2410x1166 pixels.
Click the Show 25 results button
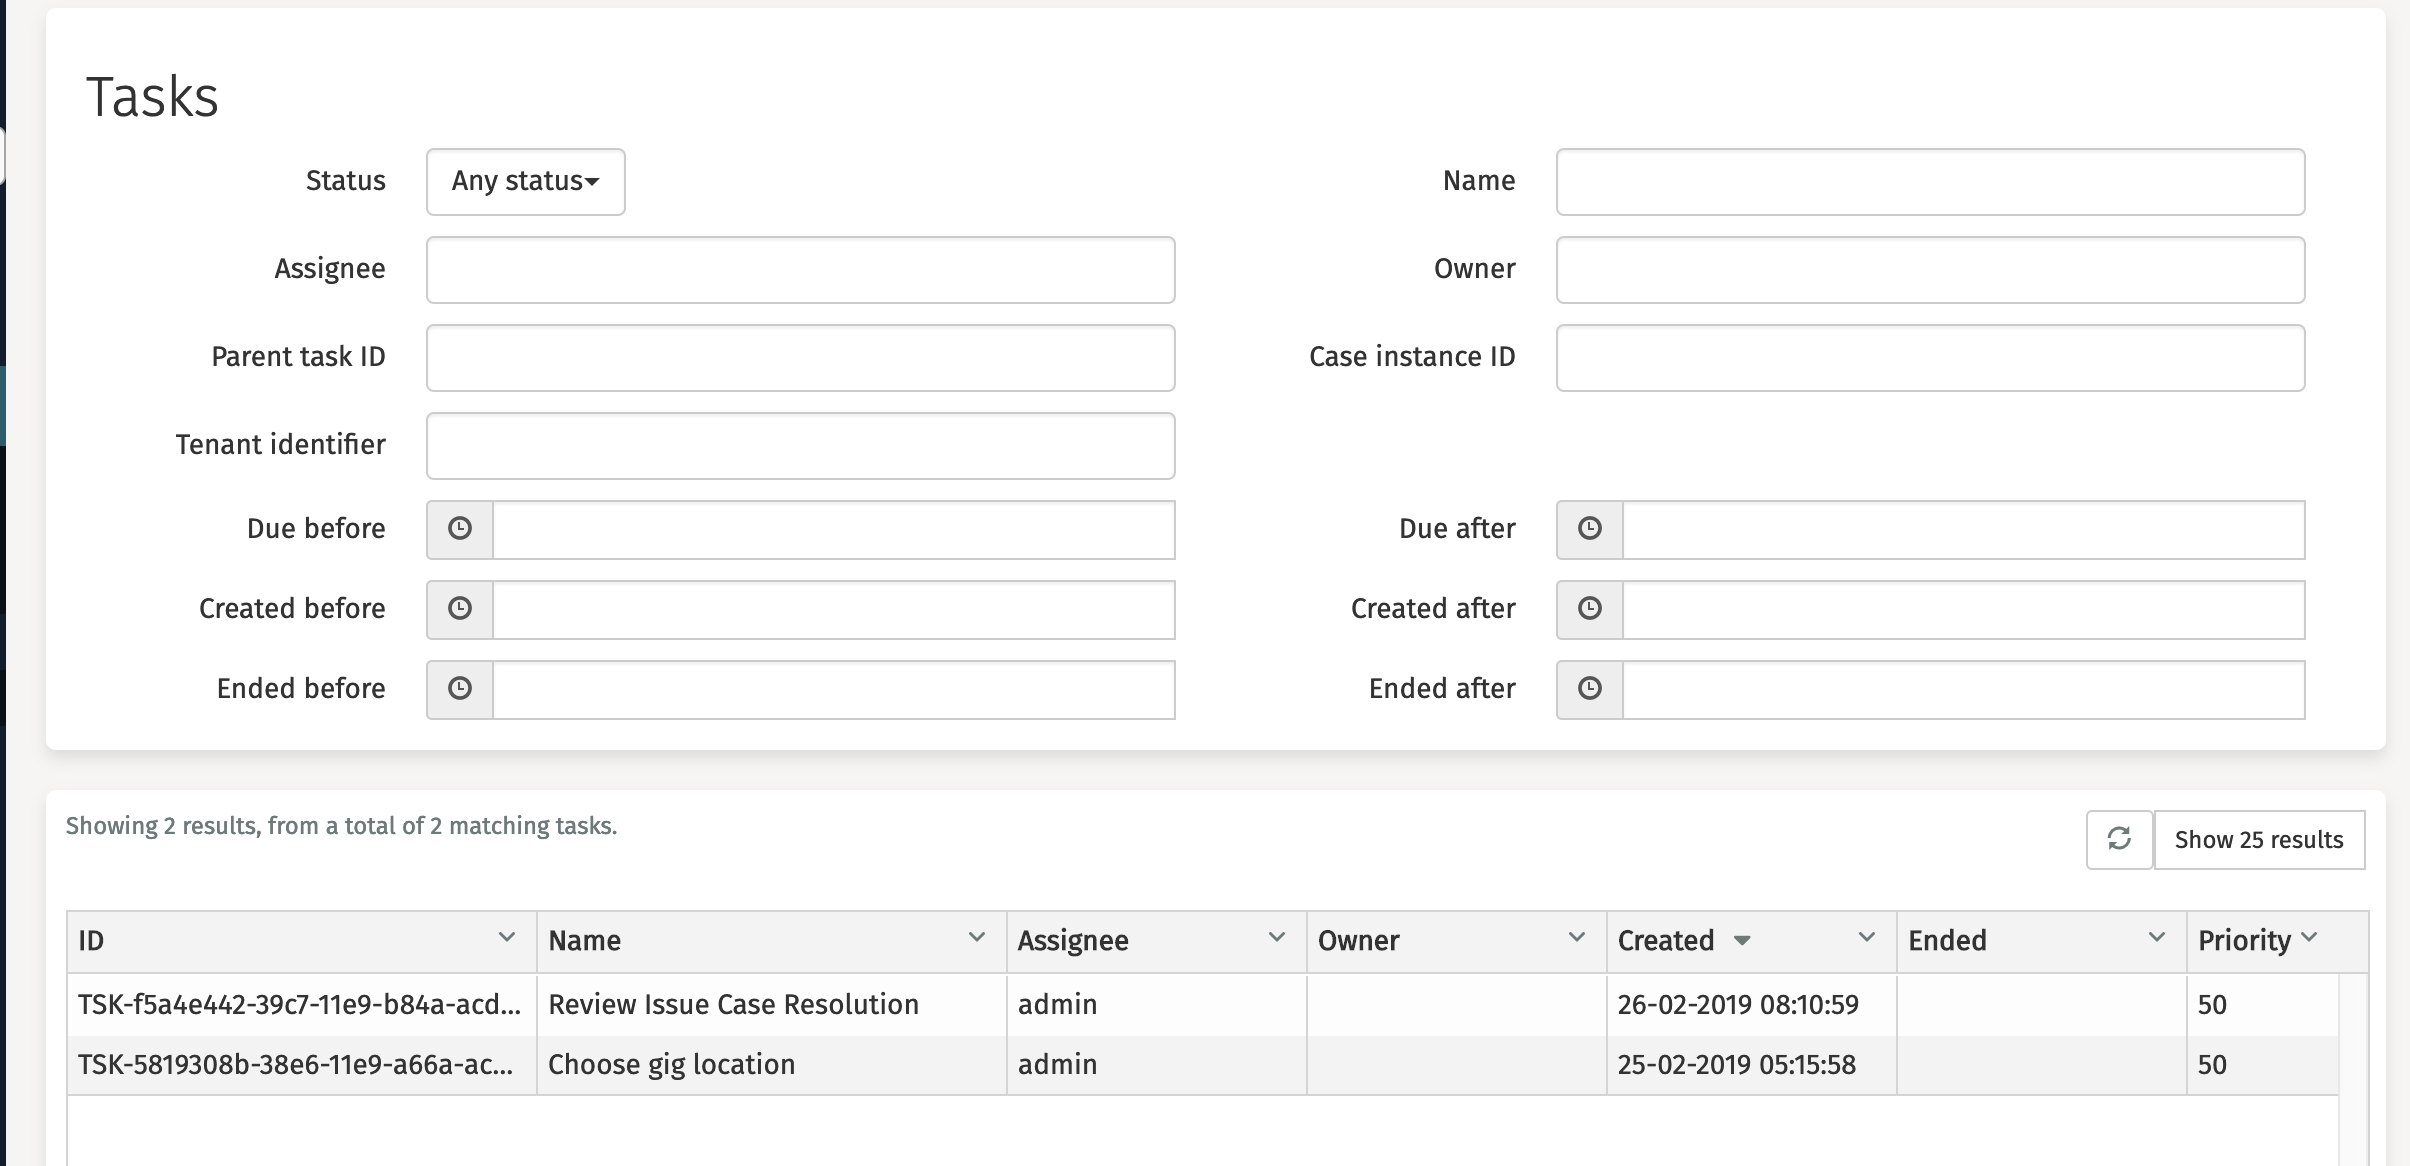[2259, 839]
